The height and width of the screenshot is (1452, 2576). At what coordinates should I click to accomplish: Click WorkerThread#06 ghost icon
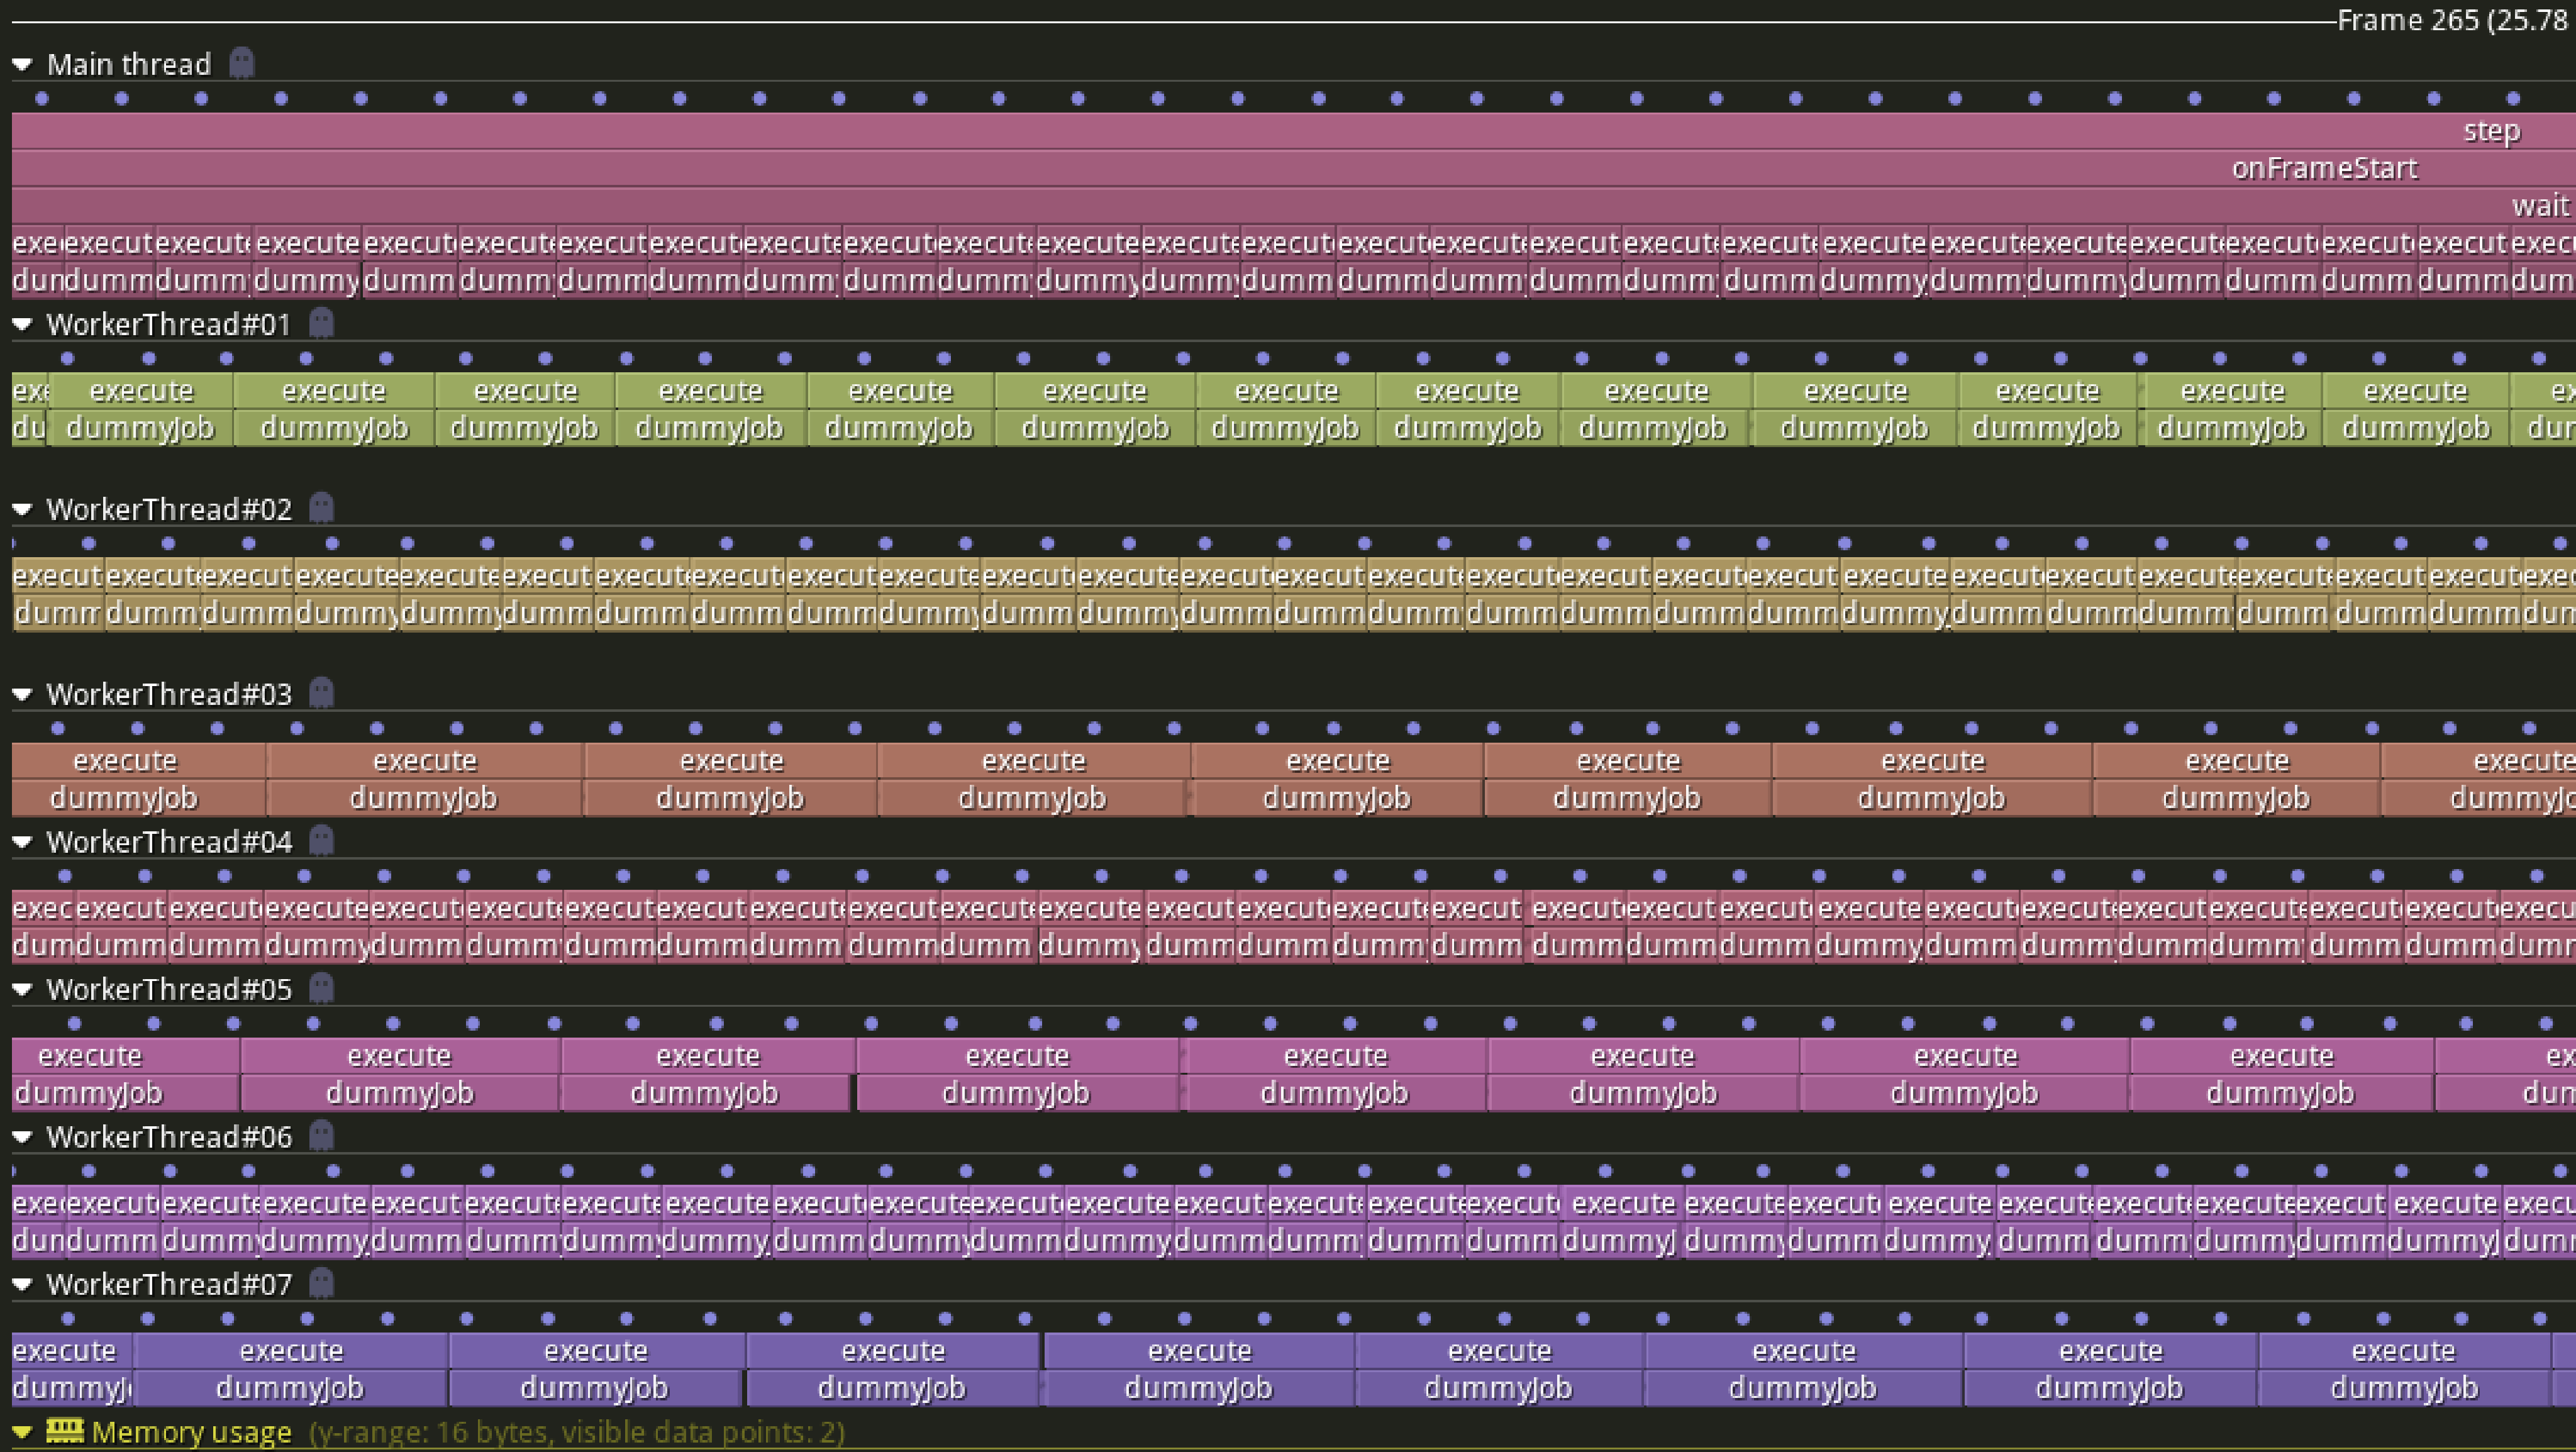[x=321, y=1136]
